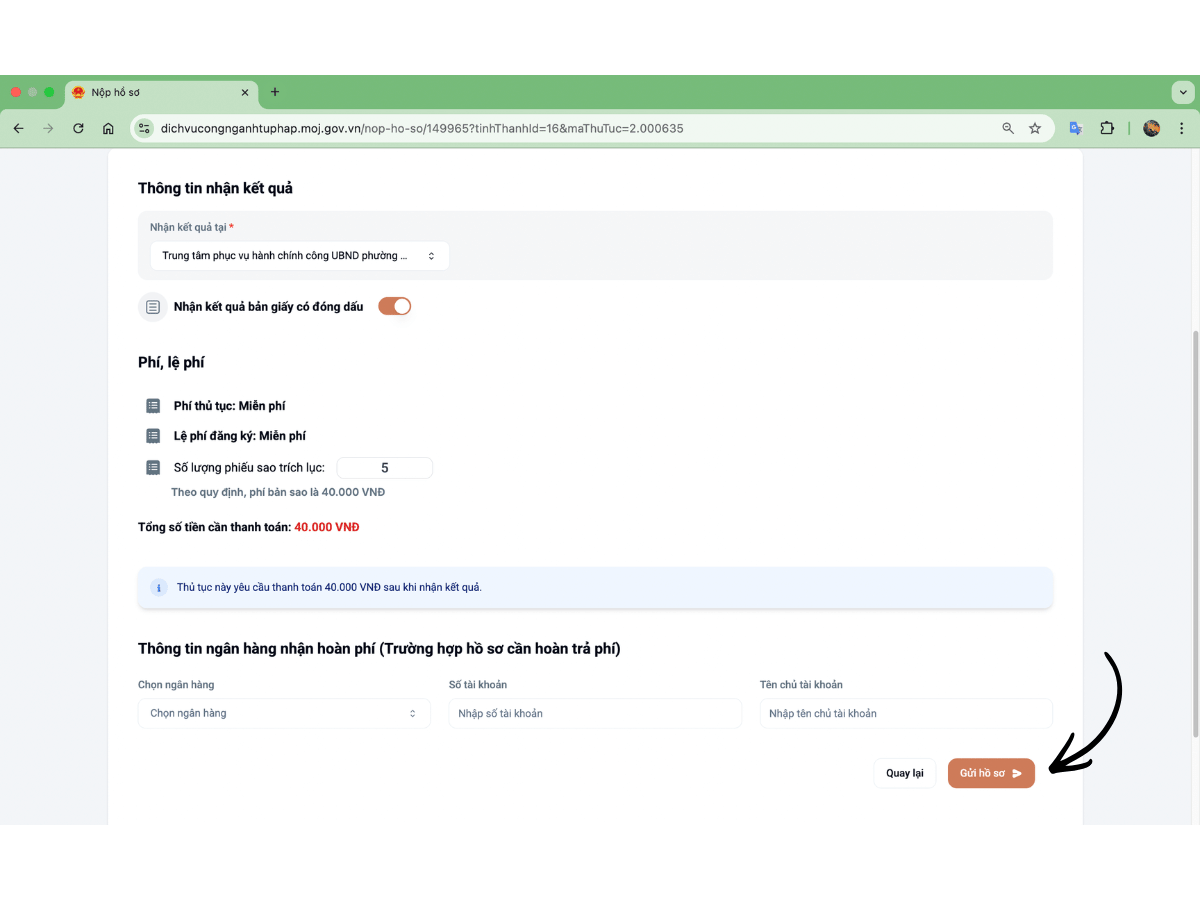The image size is (1200, 900).
Task: Go to the browser home icon
Action: coord(108,128)
